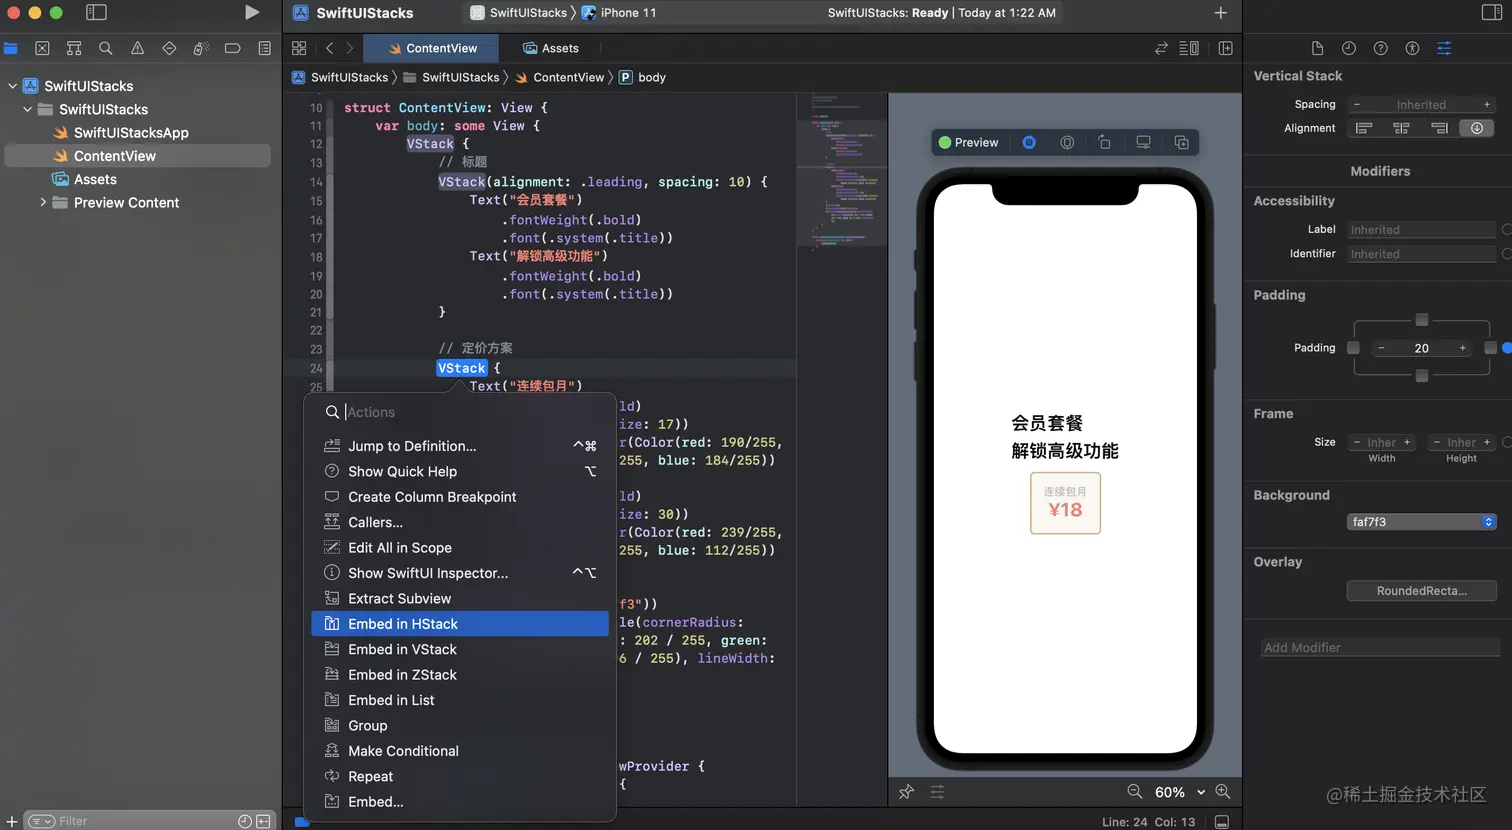Toggle the bottom padding checkbox

pos(1421,376)
